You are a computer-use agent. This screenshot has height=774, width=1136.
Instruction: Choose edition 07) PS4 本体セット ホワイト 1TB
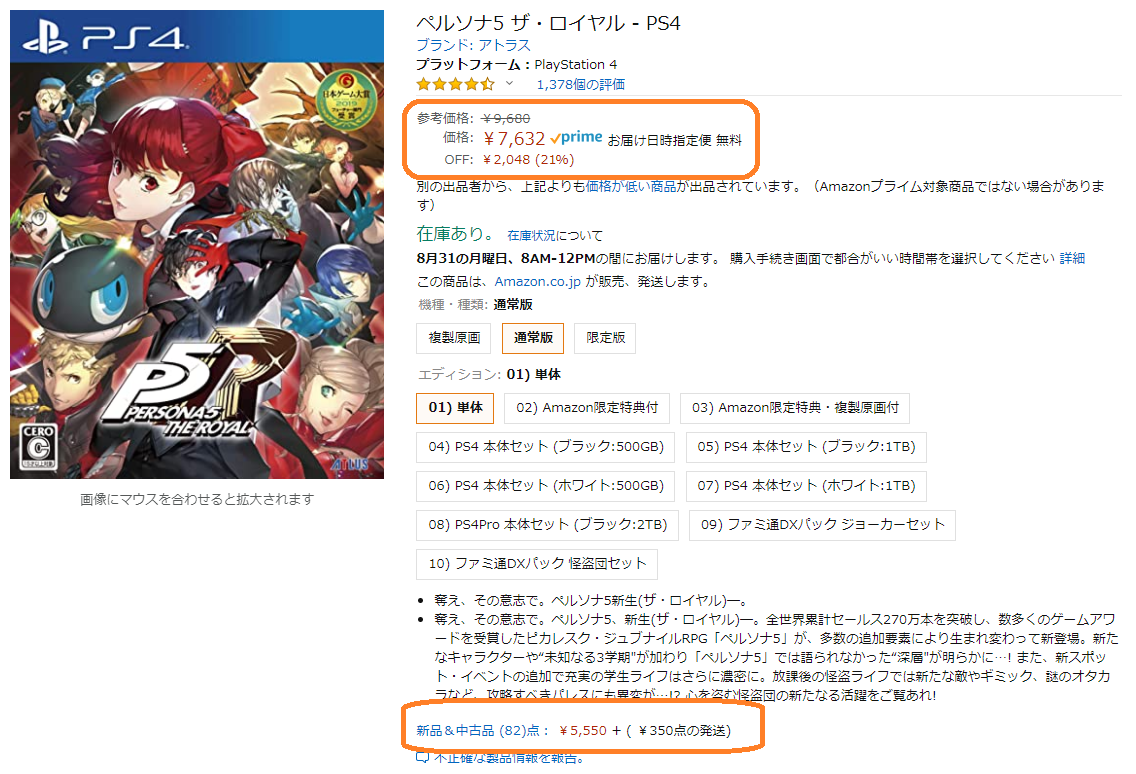[x=806, y=486]
